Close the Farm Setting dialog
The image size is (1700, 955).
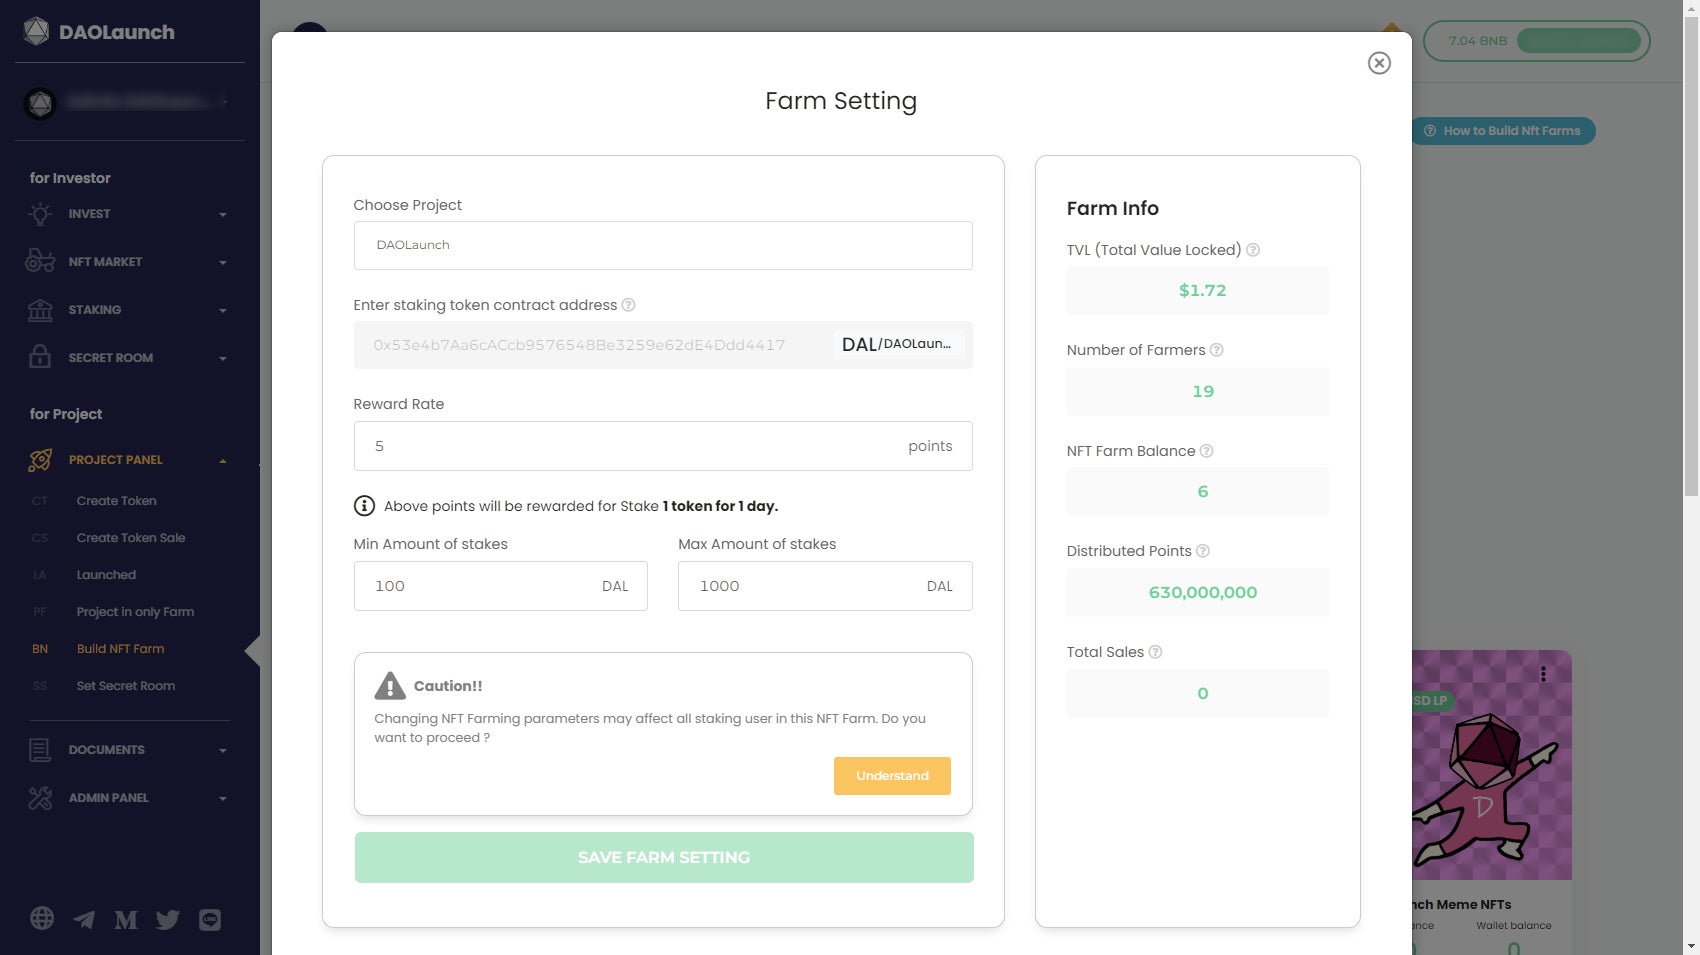[x=1379, y=63]
